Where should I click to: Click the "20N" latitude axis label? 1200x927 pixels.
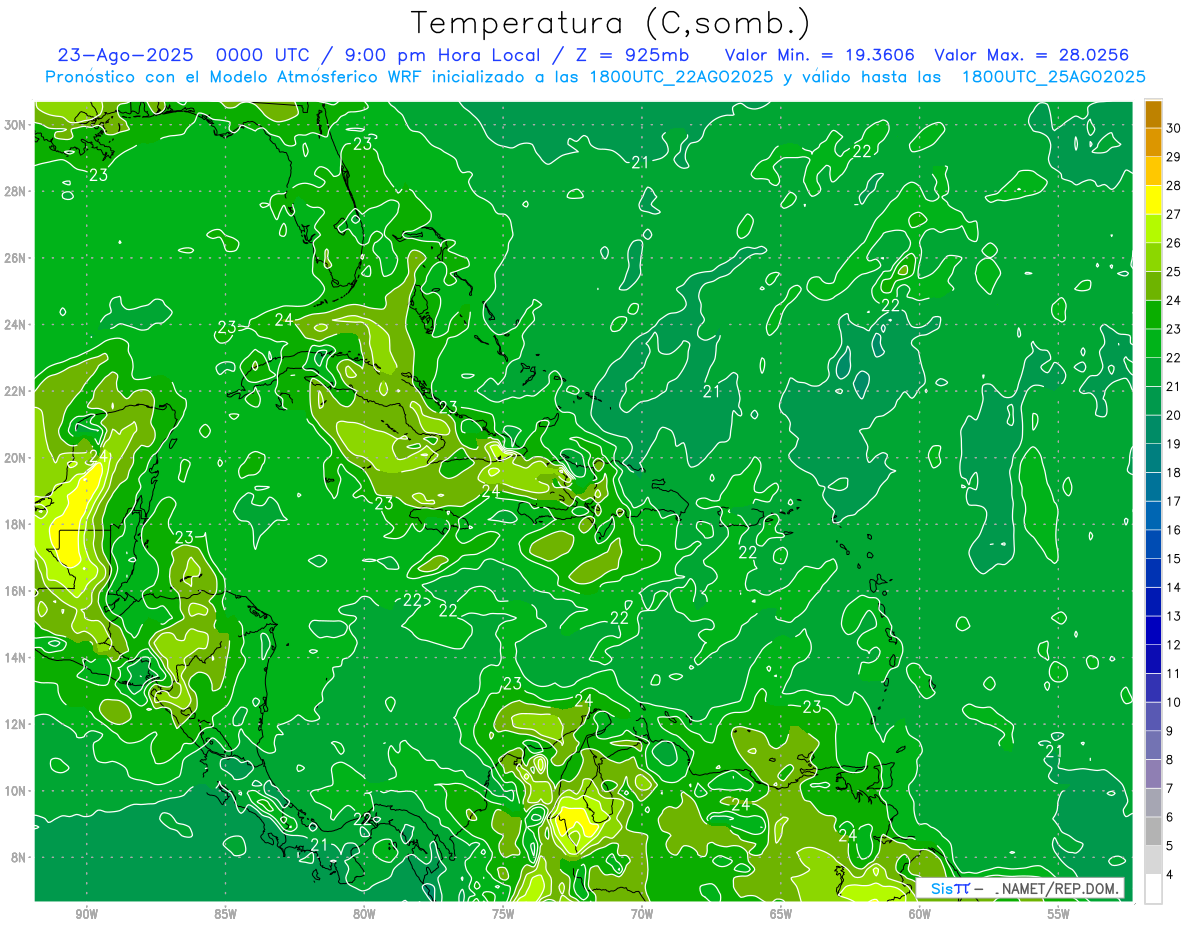coord(16,458)
